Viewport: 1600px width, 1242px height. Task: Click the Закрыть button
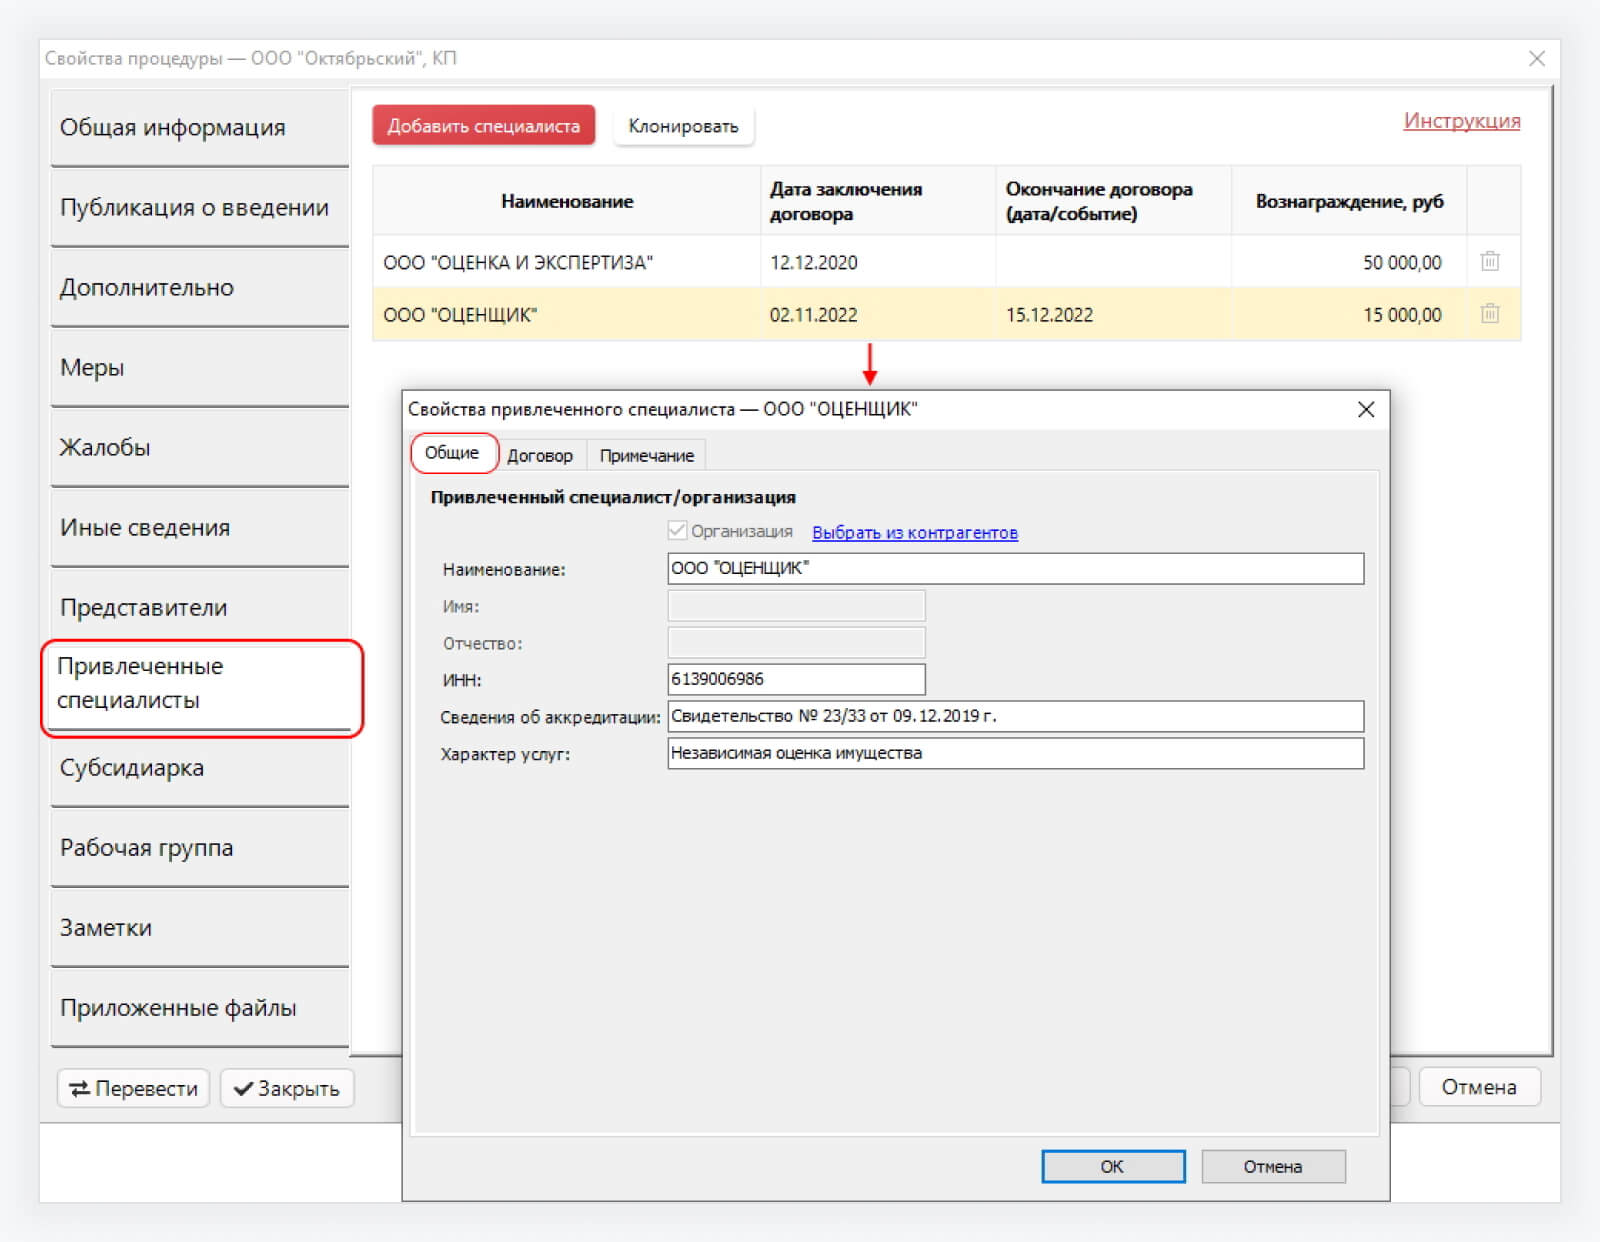pos(287,1088)
